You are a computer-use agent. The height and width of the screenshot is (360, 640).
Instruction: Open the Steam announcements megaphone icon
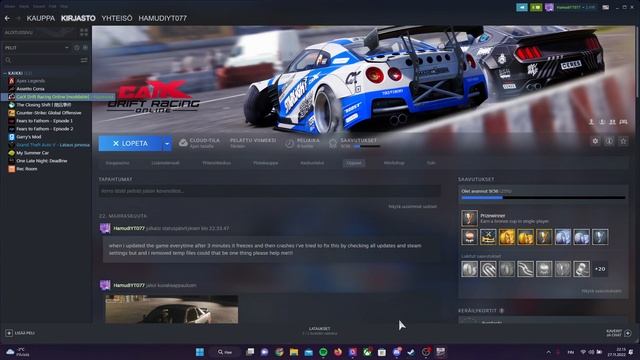tap(522, 7)
